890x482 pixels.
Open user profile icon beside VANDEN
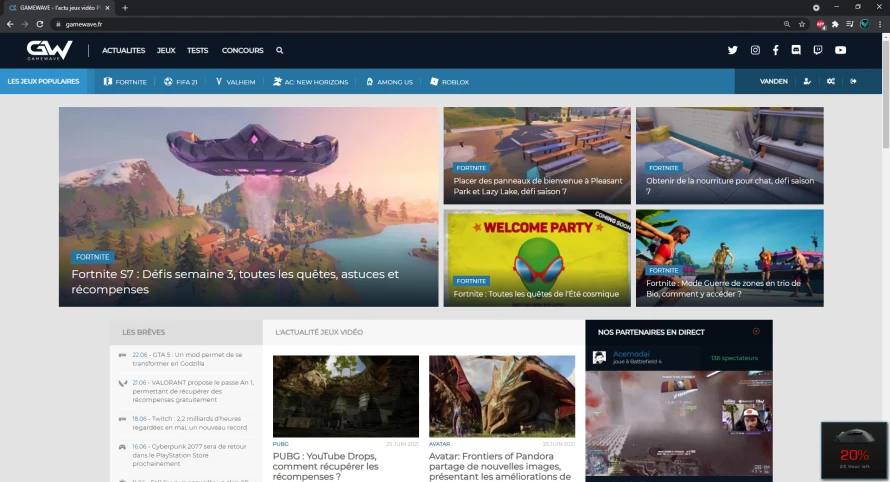click(x=807, y=81)
